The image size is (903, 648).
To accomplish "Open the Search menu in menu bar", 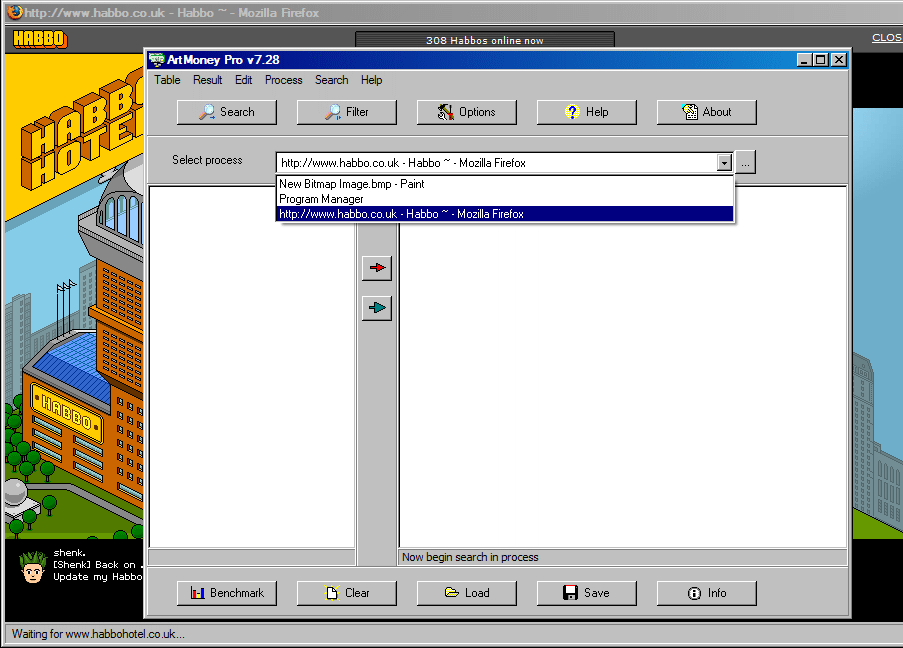I will 332,80.
